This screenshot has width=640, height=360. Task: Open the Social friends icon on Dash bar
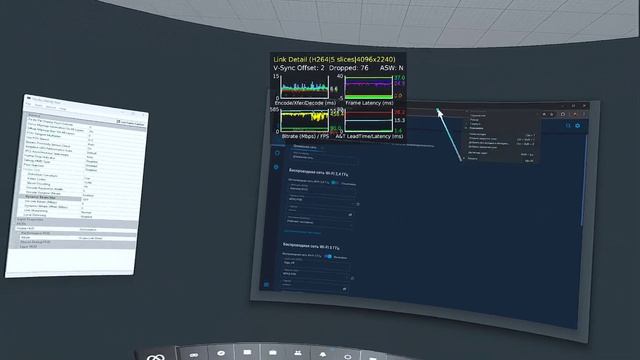point(298,353)
